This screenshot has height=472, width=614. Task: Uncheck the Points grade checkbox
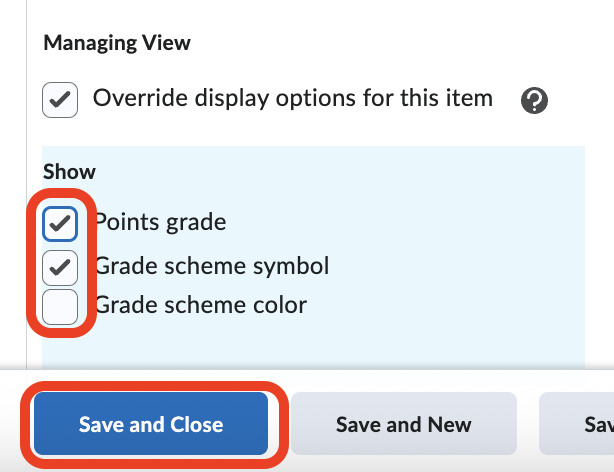[x=60, y=224]
